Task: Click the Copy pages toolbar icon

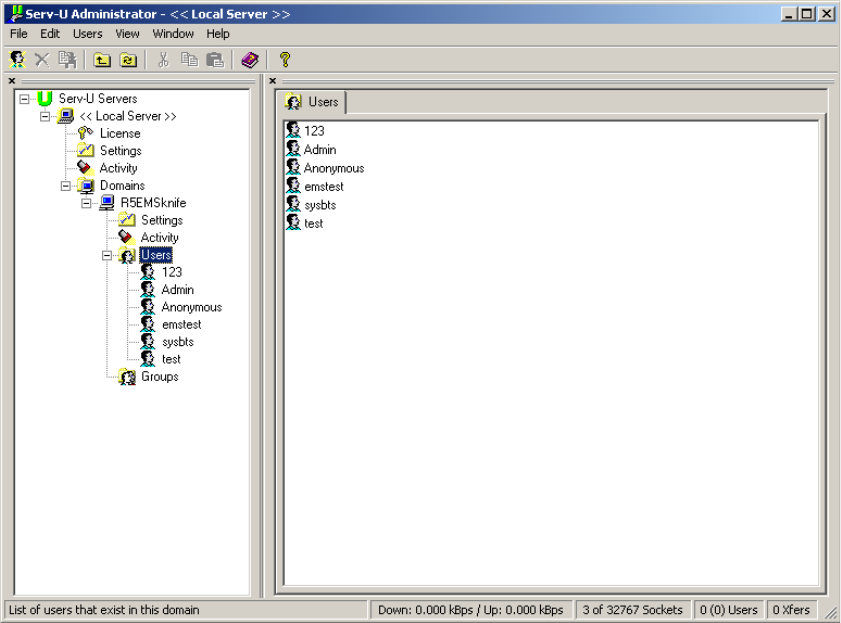Action: (189, 60)
